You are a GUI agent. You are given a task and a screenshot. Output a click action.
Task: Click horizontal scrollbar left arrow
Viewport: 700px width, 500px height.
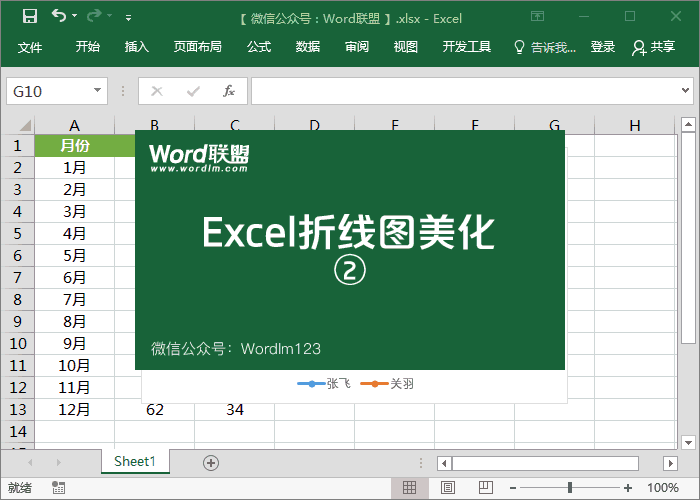pyautogui.click(x=444, y=463)
